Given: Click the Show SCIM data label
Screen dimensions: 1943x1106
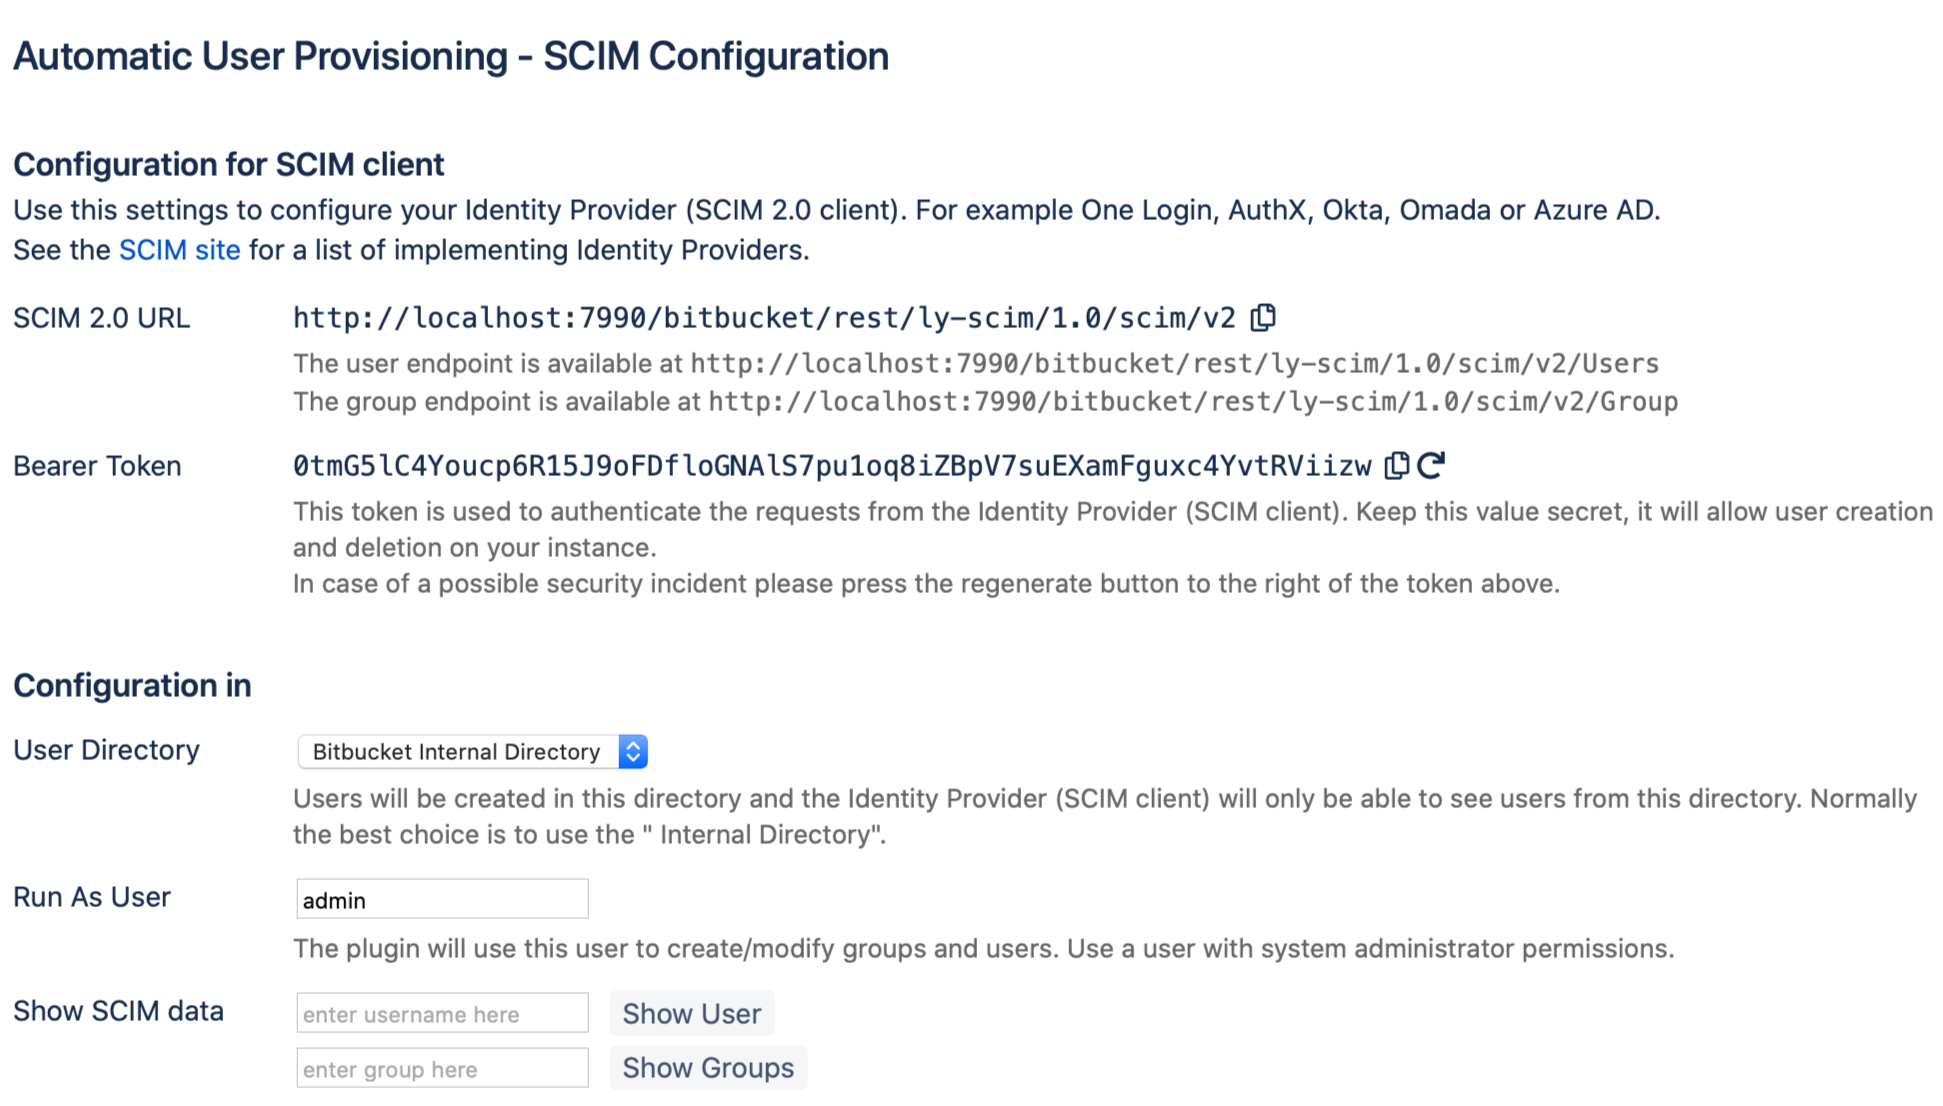Looking at the screenshot, I should [x=118, y=1010].
